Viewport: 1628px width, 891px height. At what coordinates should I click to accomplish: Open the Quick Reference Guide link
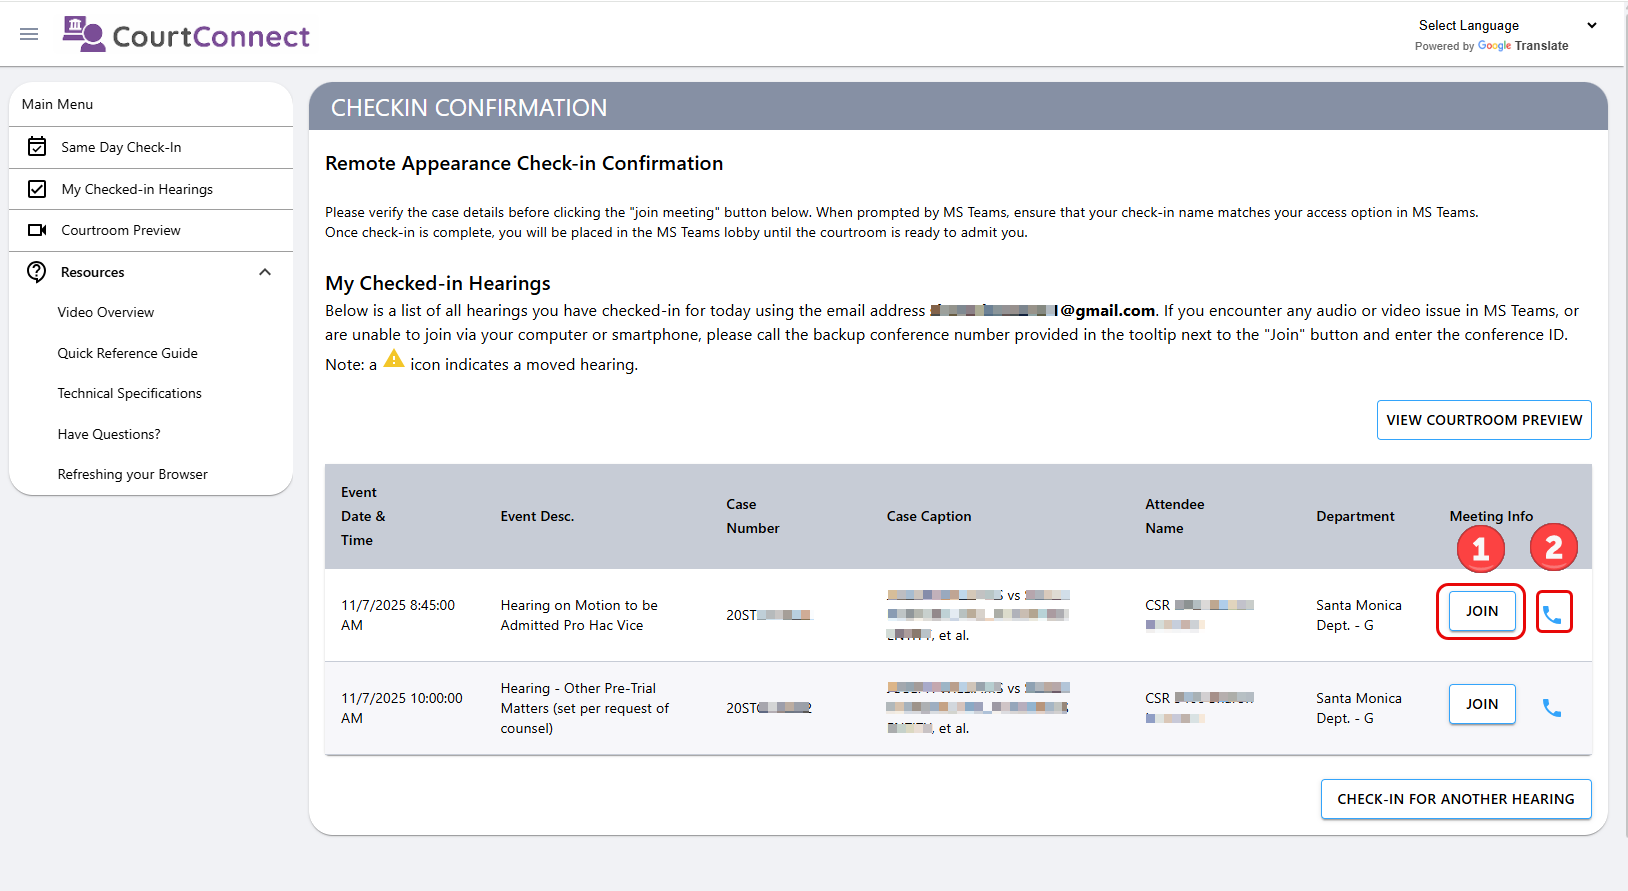(128, 353)
